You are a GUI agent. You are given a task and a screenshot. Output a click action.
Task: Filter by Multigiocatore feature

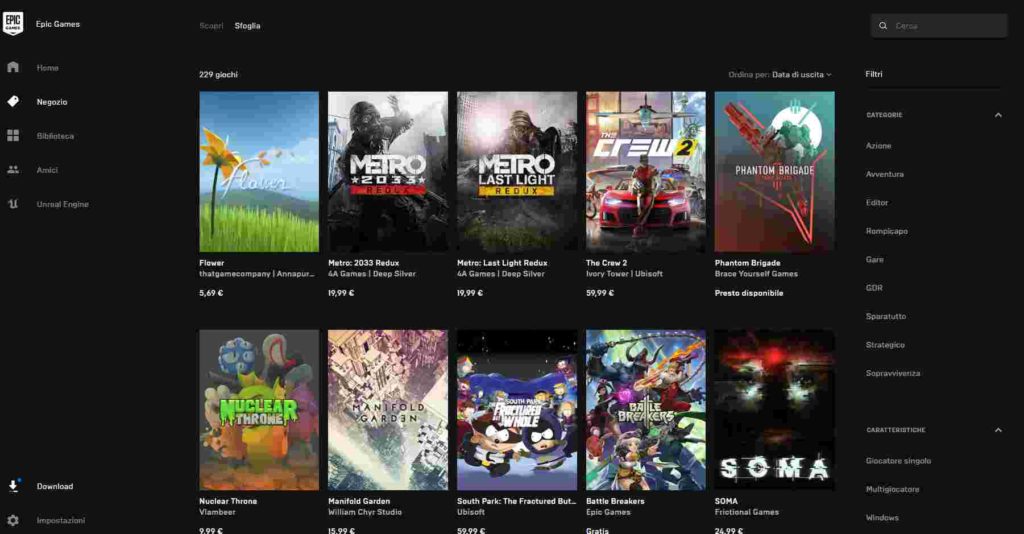click(892, 489)
